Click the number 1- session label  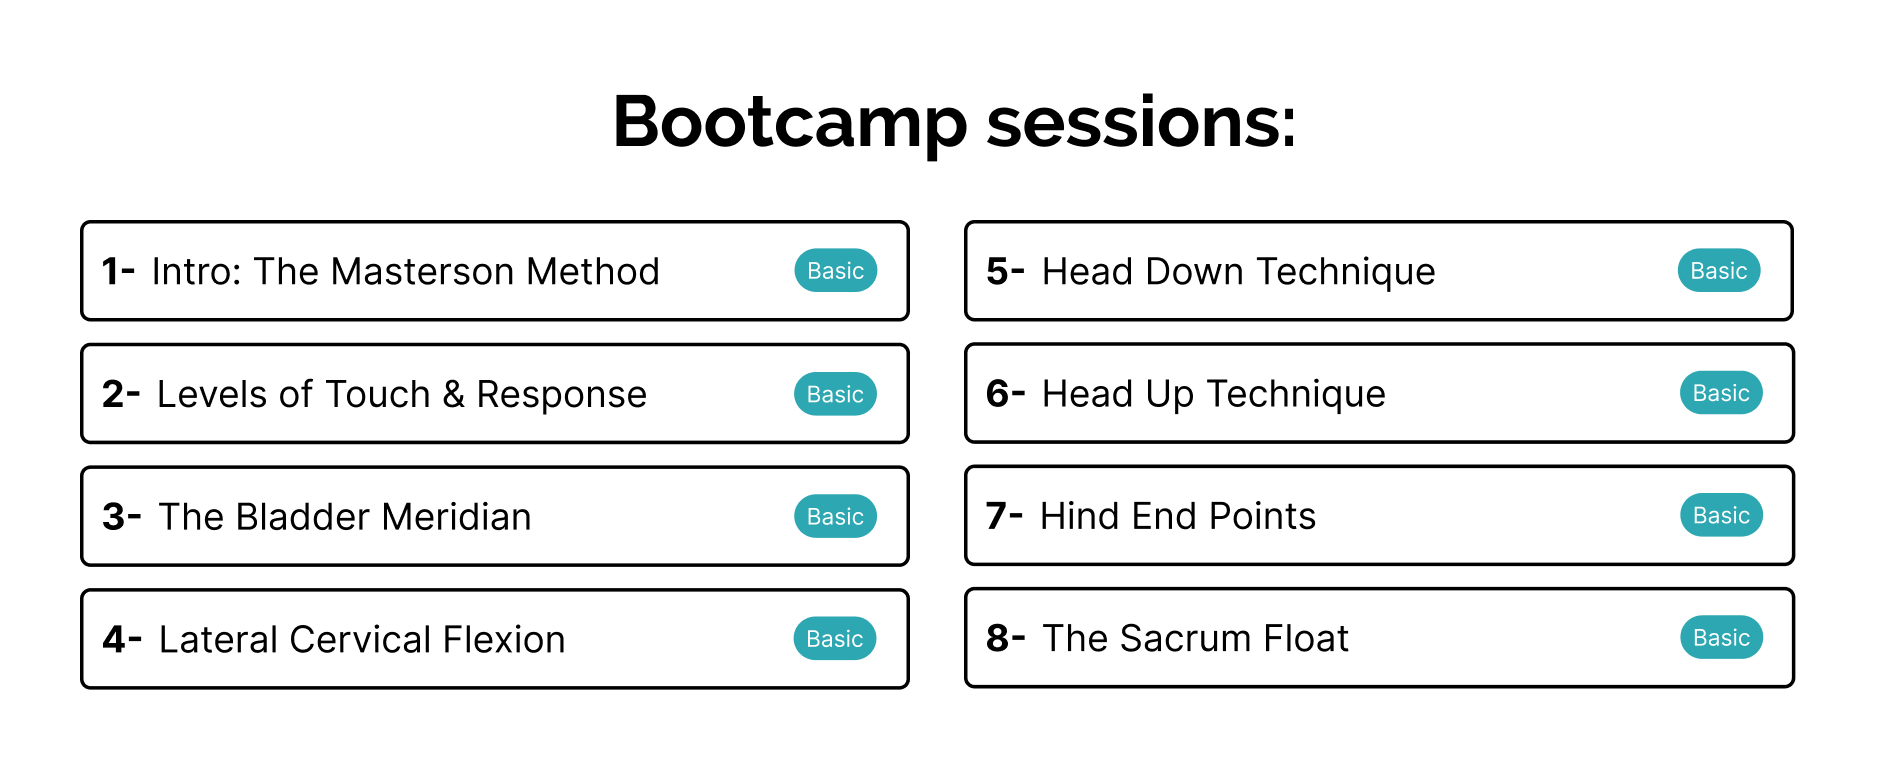click(118, 271)
